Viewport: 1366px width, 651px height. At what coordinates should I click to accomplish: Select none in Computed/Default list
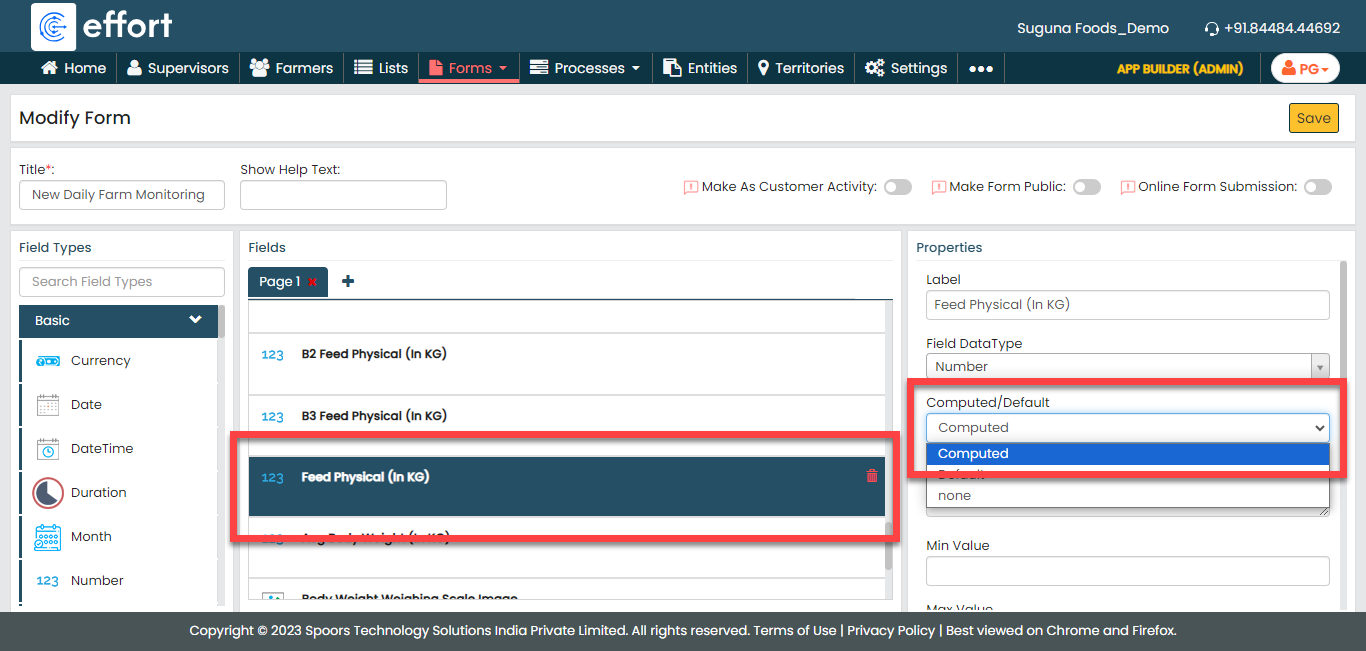(x=955, y=496)
